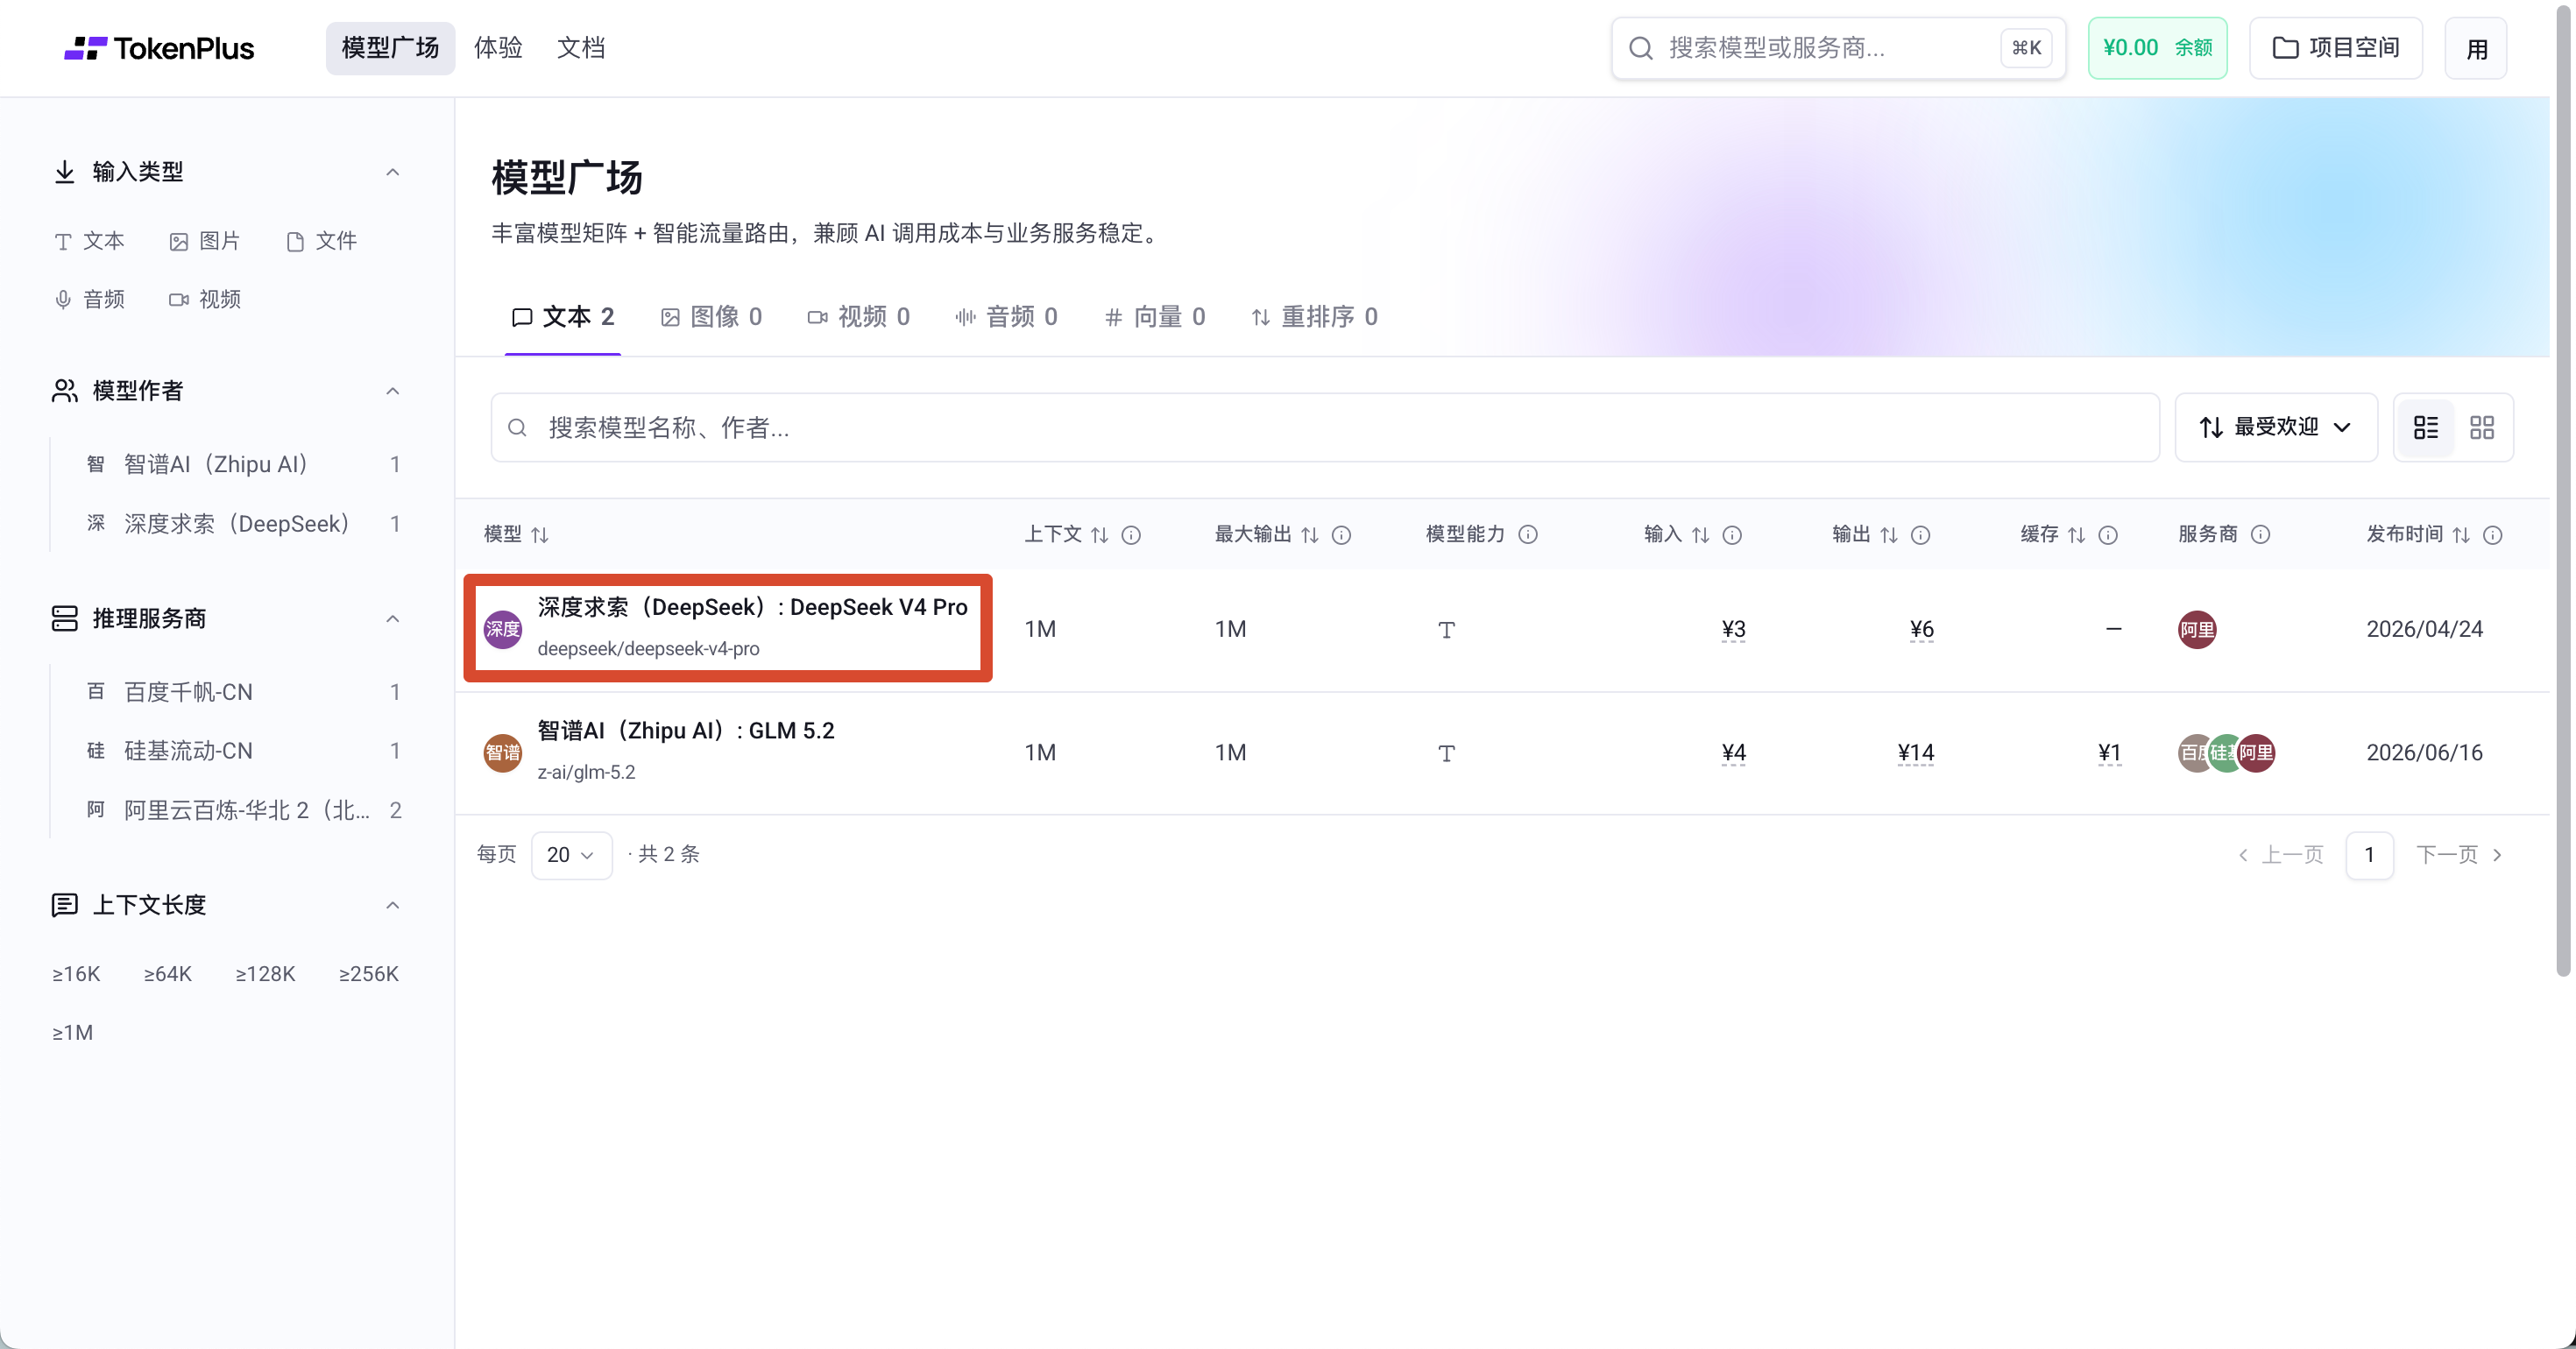Switch to grid view layout icon

point(2482,428)
